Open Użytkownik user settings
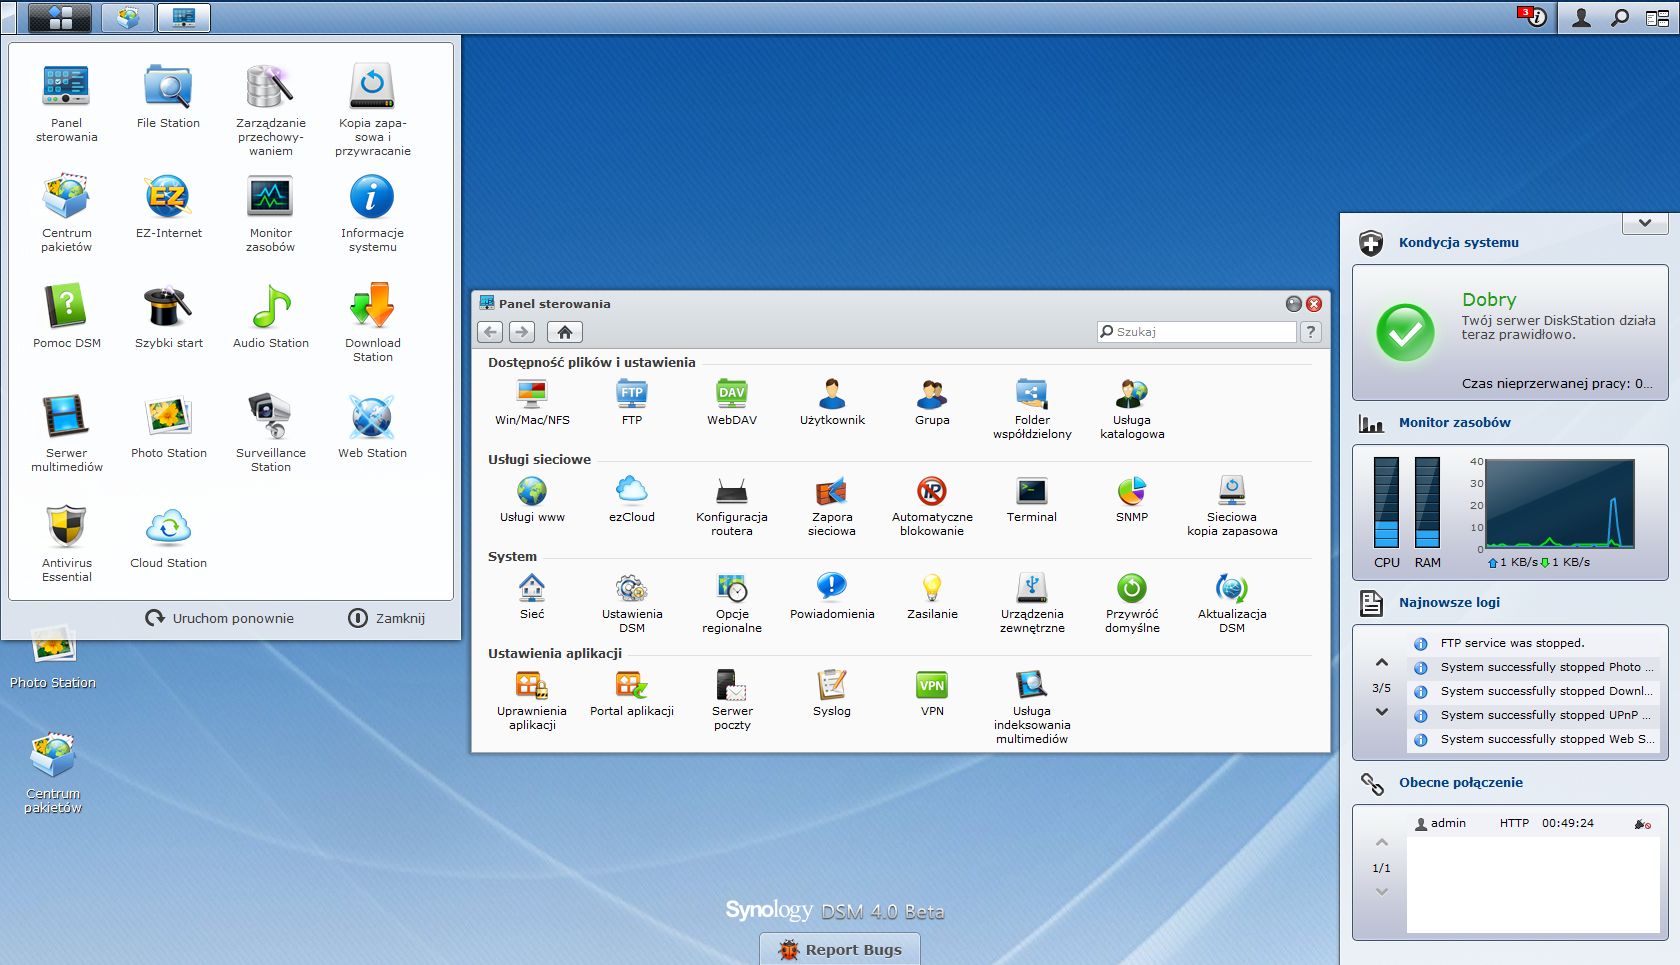 click(x=832, y=402)
